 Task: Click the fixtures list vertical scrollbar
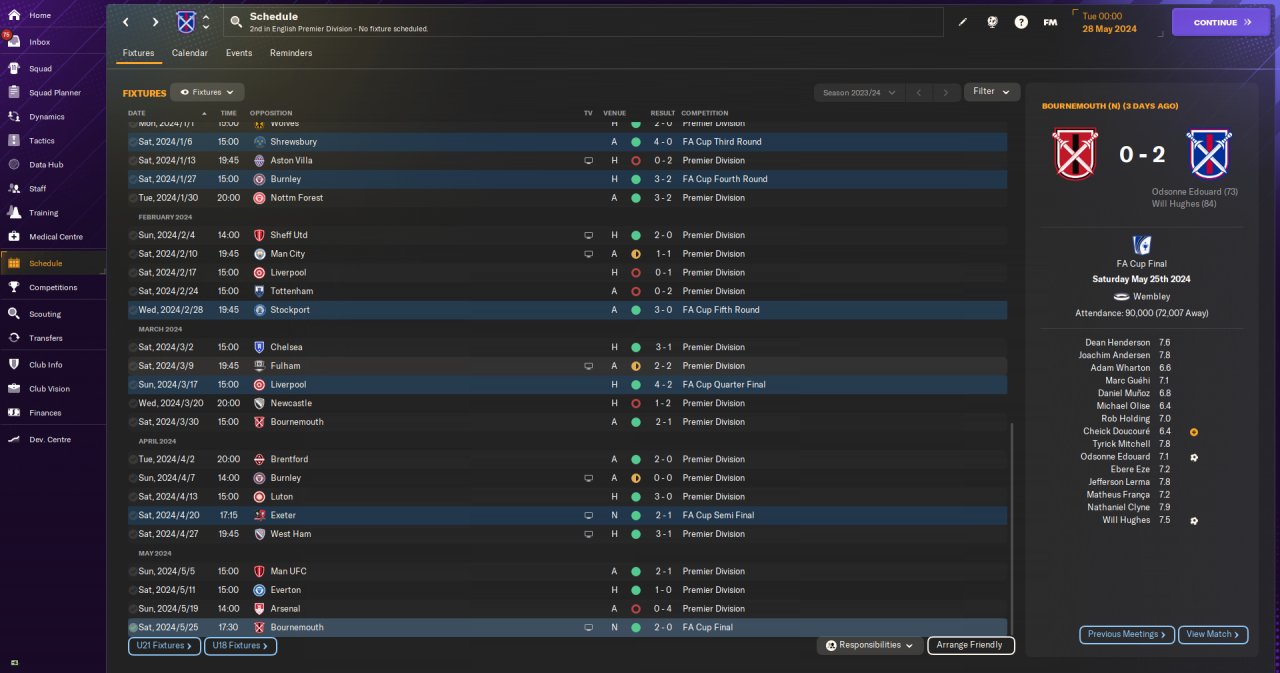pyautogui.click(x=1012, y=528)
